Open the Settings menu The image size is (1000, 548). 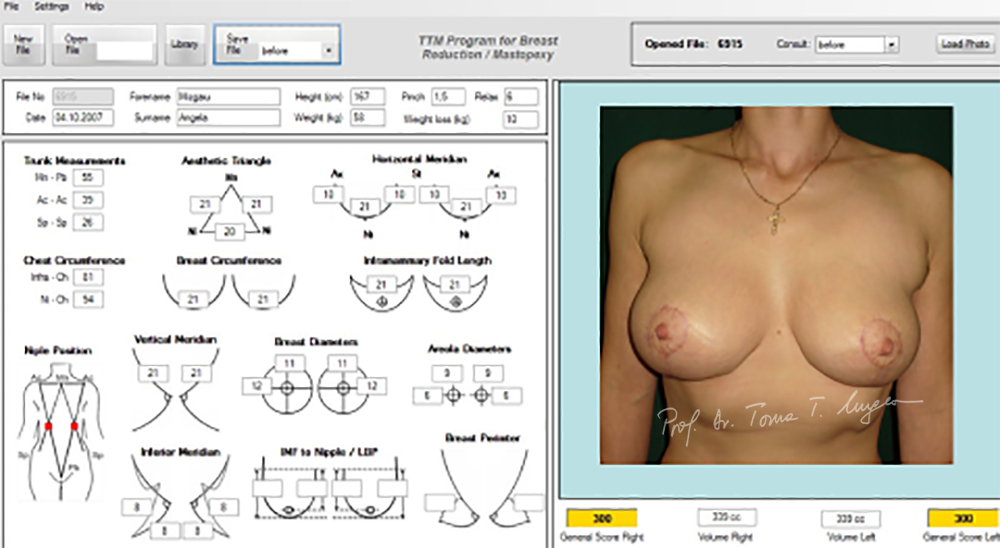[x=52, y=6]
